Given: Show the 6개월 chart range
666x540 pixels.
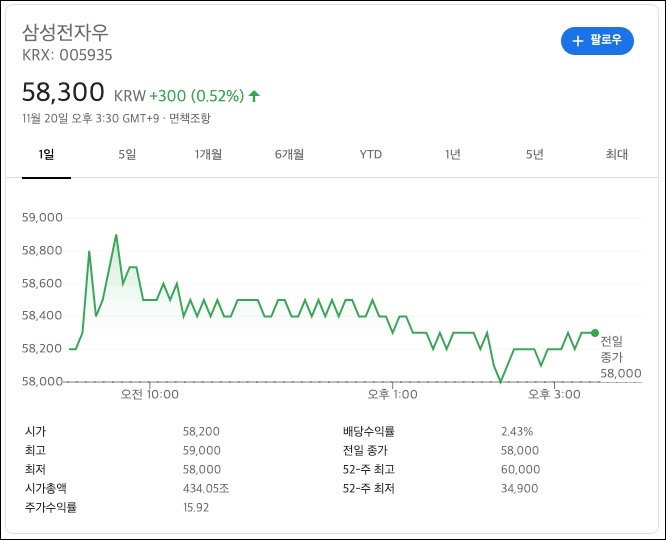Looking at the screenshot, I should tap(289, 154).
